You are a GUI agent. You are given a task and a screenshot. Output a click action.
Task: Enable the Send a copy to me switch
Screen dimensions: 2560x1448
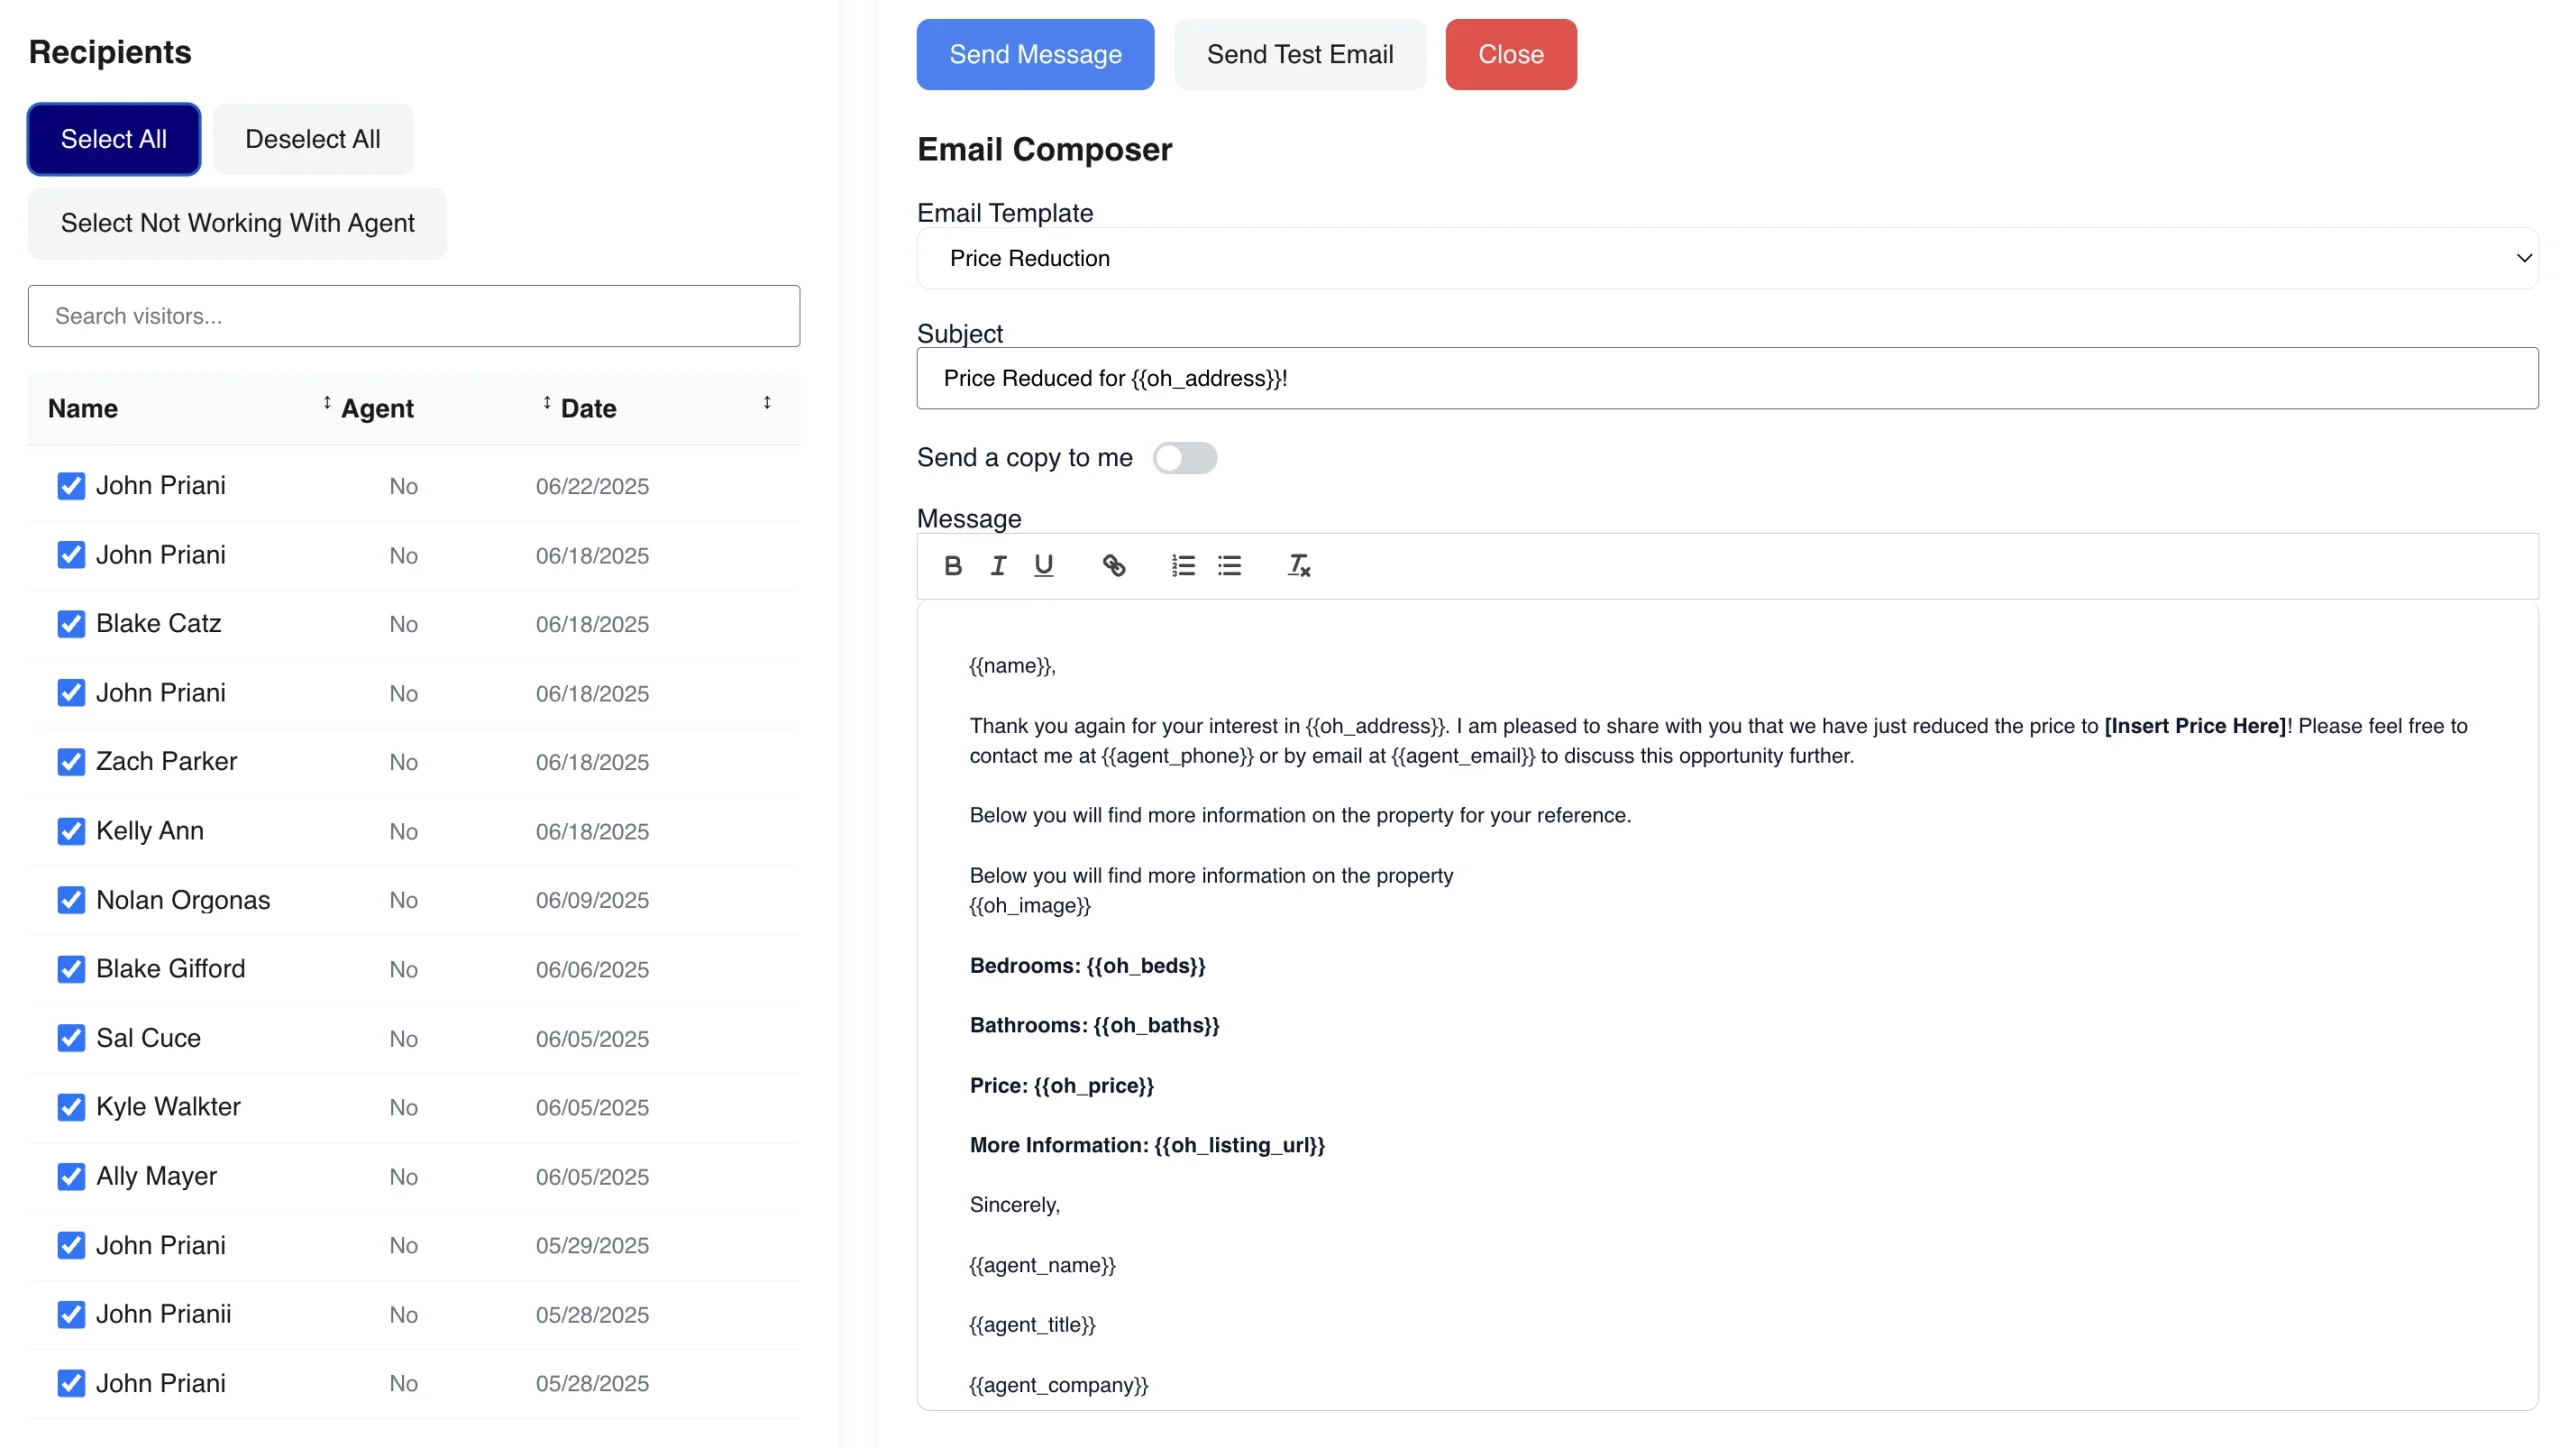pos(1184,458)
